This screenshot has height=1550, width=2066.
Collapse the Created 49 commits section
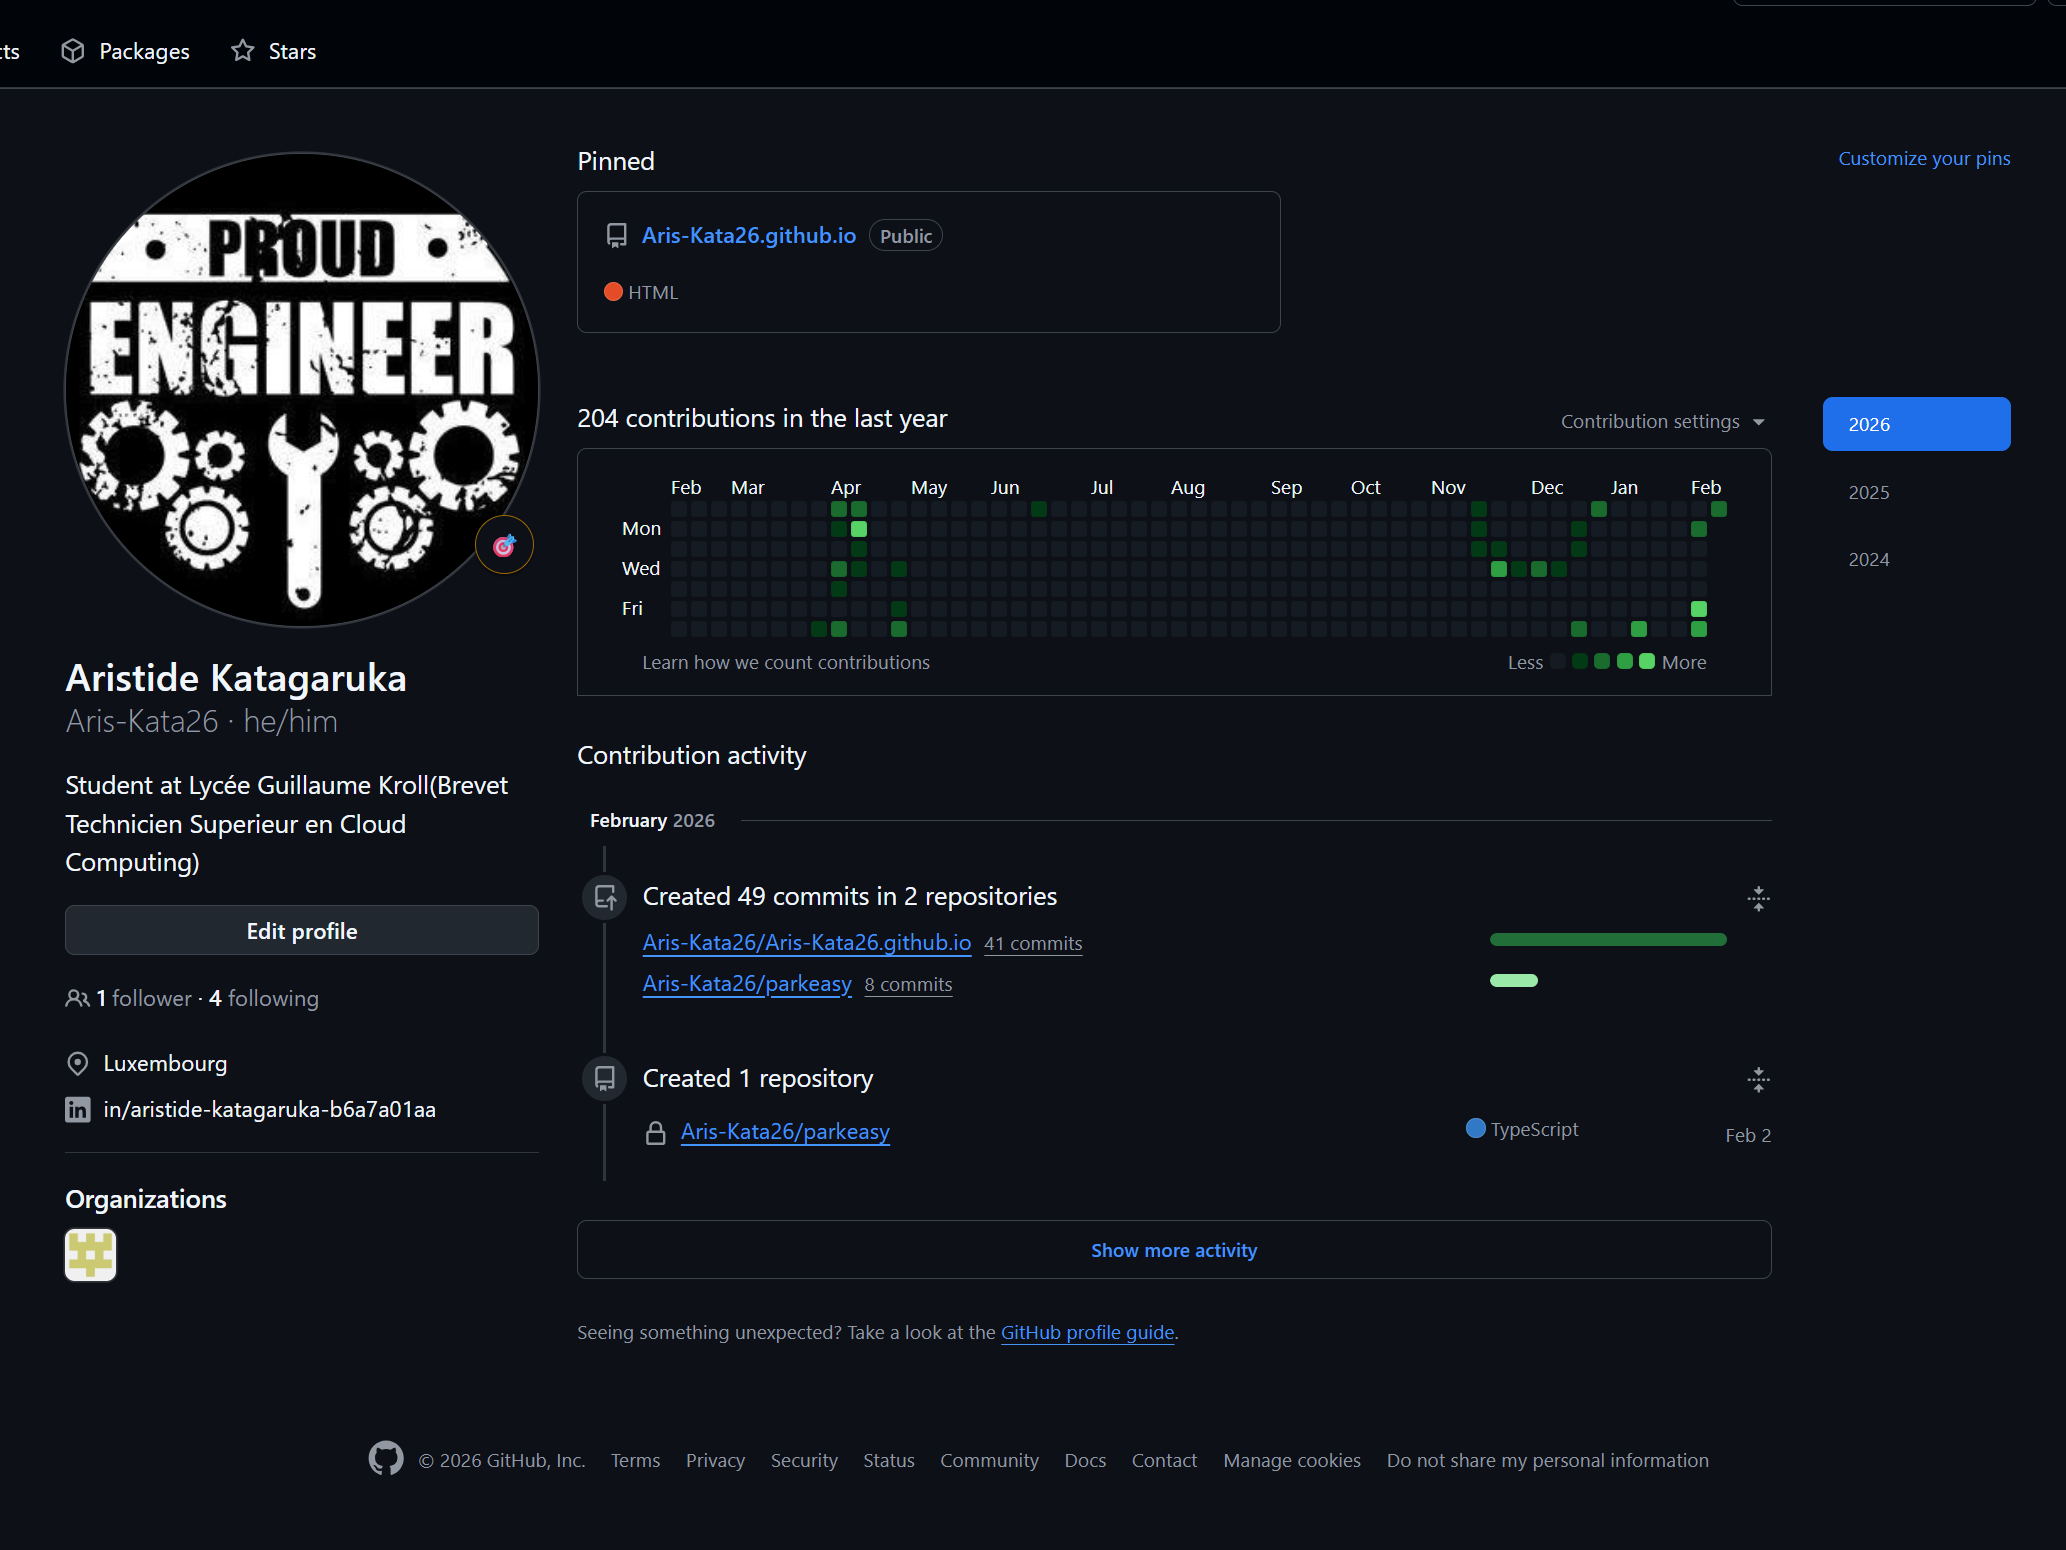[x=1758, y=898]
